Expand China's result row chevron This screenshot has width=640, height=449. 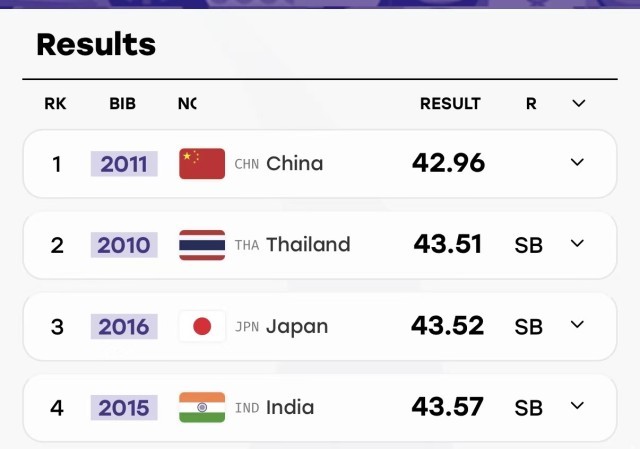[x=577, y=162]
